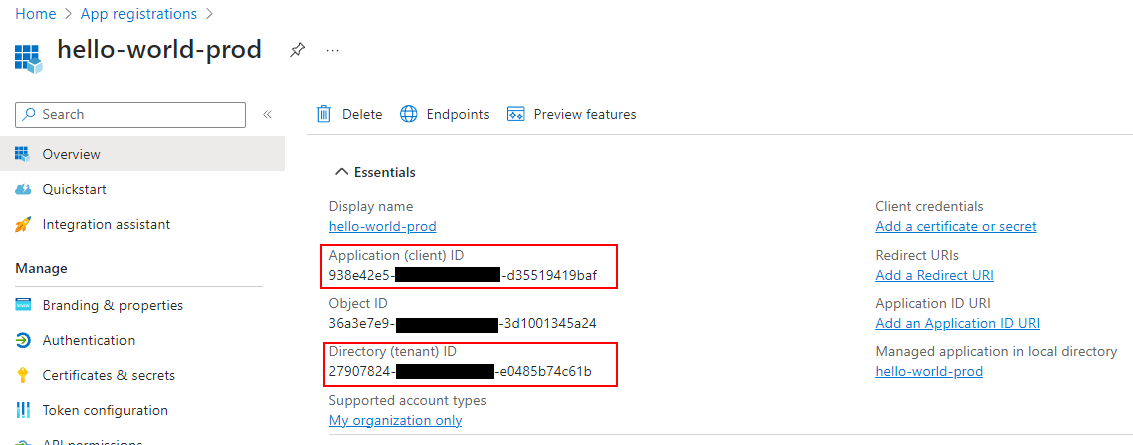Click the Delete toolbar button
The image size is (1133, 445).
tap(350, 114)
